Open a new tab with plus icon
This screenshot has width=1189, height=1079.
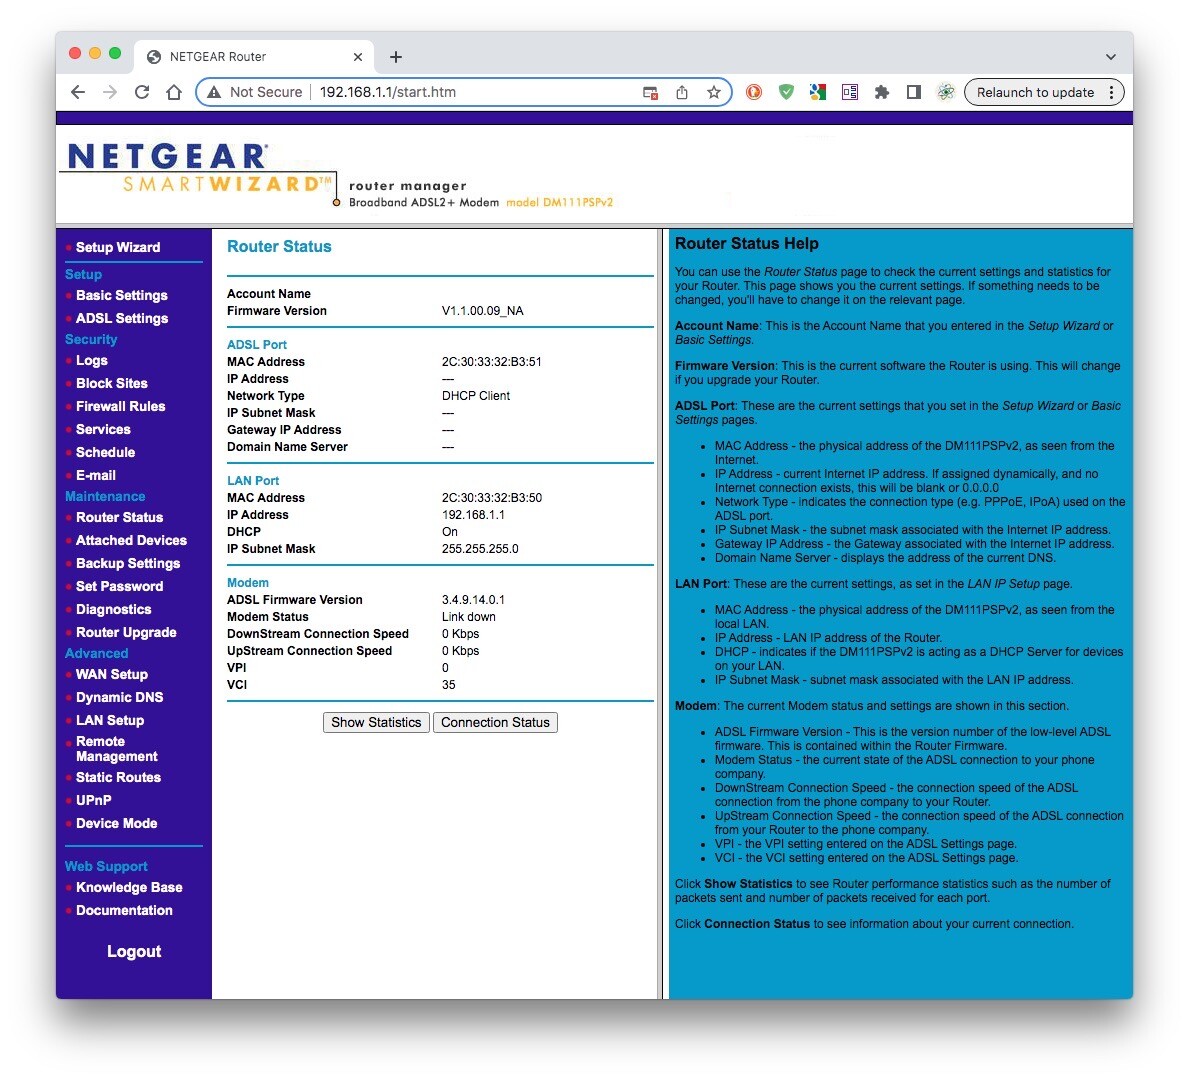[396, 57]
